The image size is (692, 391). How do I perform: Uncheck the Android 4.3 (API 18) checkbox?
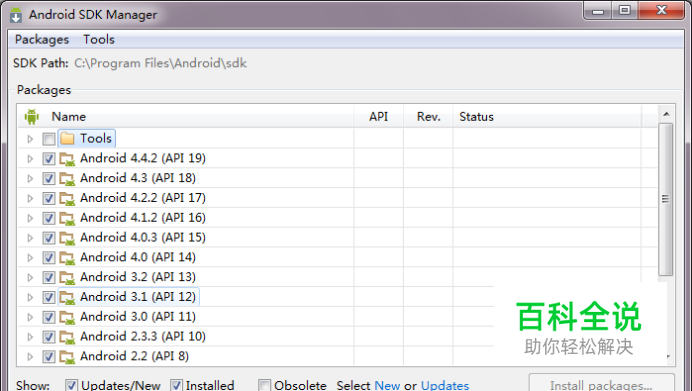[49, 179]
